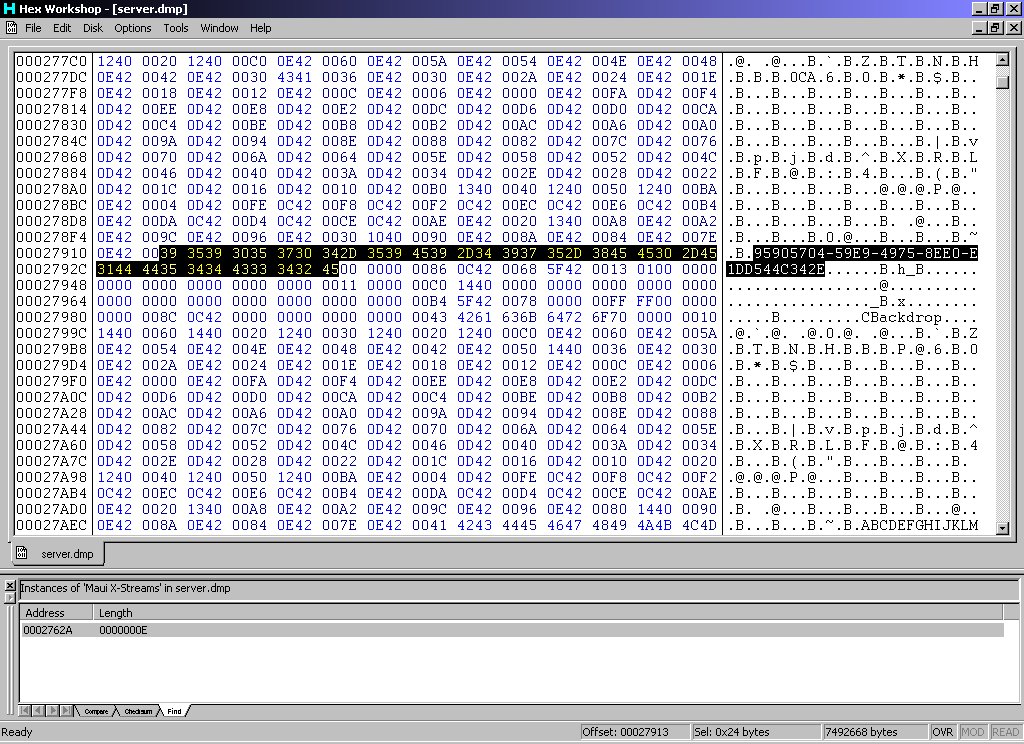Viewport: 1024px width, 744px height.
Task: Click the offset label 00027910
Action: pyautogui.click(x=52, y=253)
